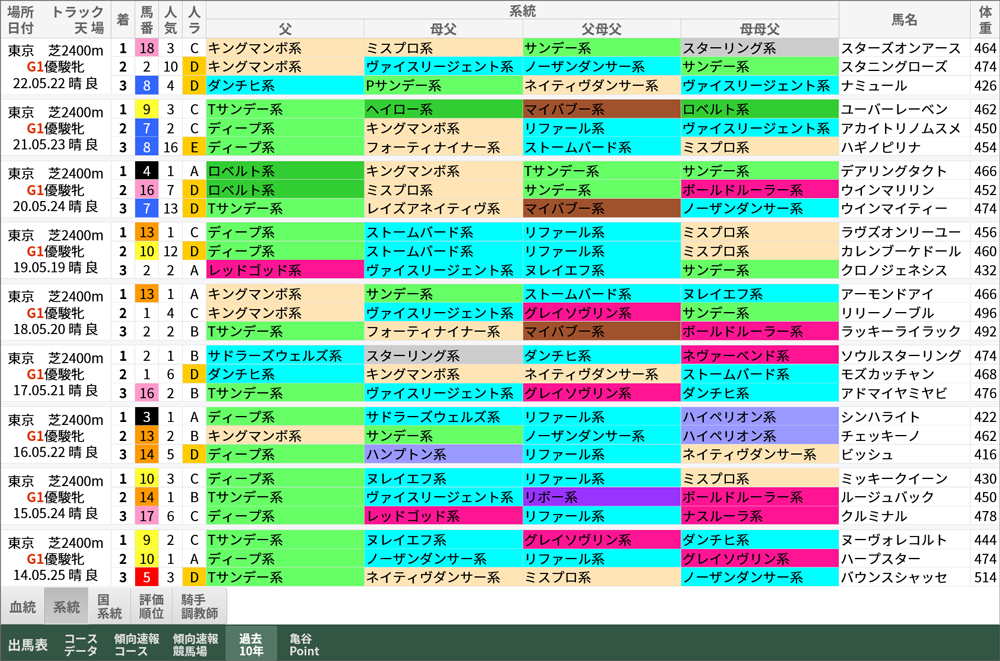Click the 体重 column header
This screenshot has width=1000, height=661.
[x=985, y=19]
